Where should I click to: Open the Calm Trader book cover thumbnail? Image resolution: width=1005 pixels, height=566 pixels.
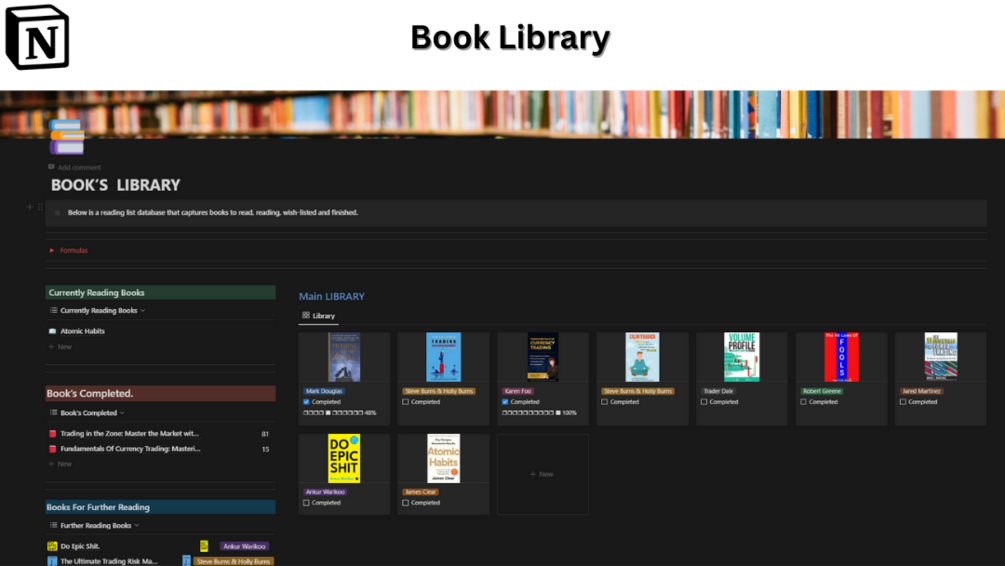pos(642,357)
